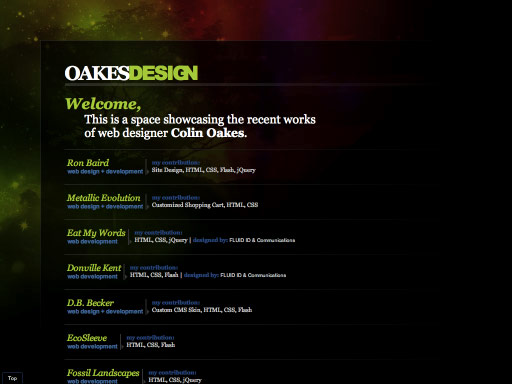The width and height of the screenshot is (512, 384).
Task: Click 'HTML, CSS, Flash' in EcoSleeve row
Action: click(x=151, y=345)
